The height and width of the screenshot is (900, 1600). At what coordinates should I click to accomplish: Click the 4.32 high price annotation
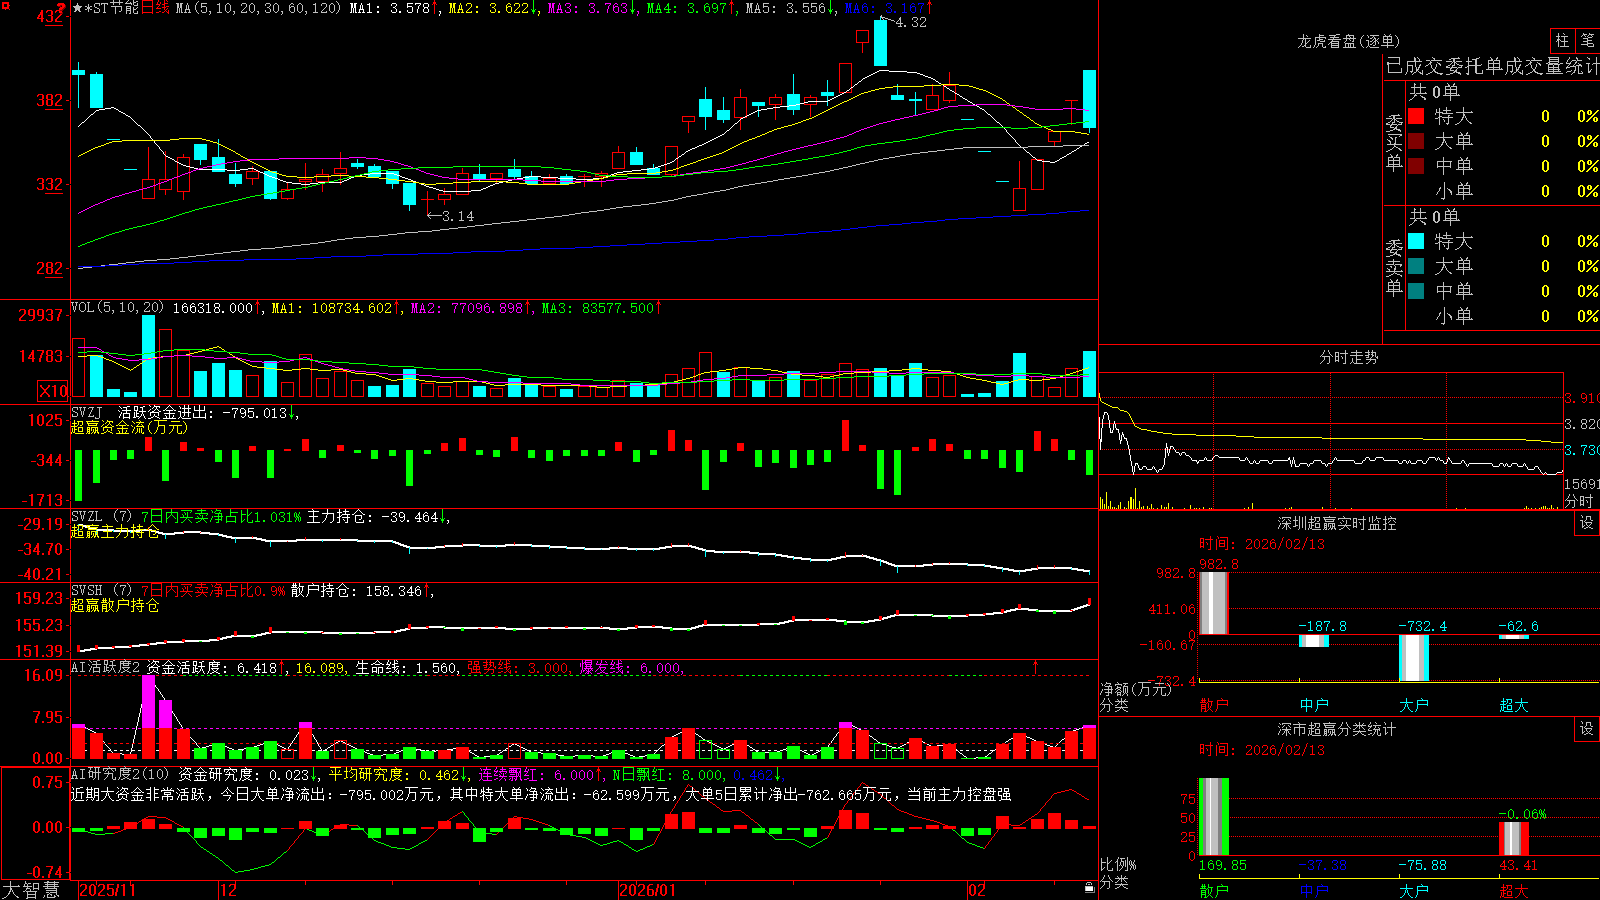point(910,22)
